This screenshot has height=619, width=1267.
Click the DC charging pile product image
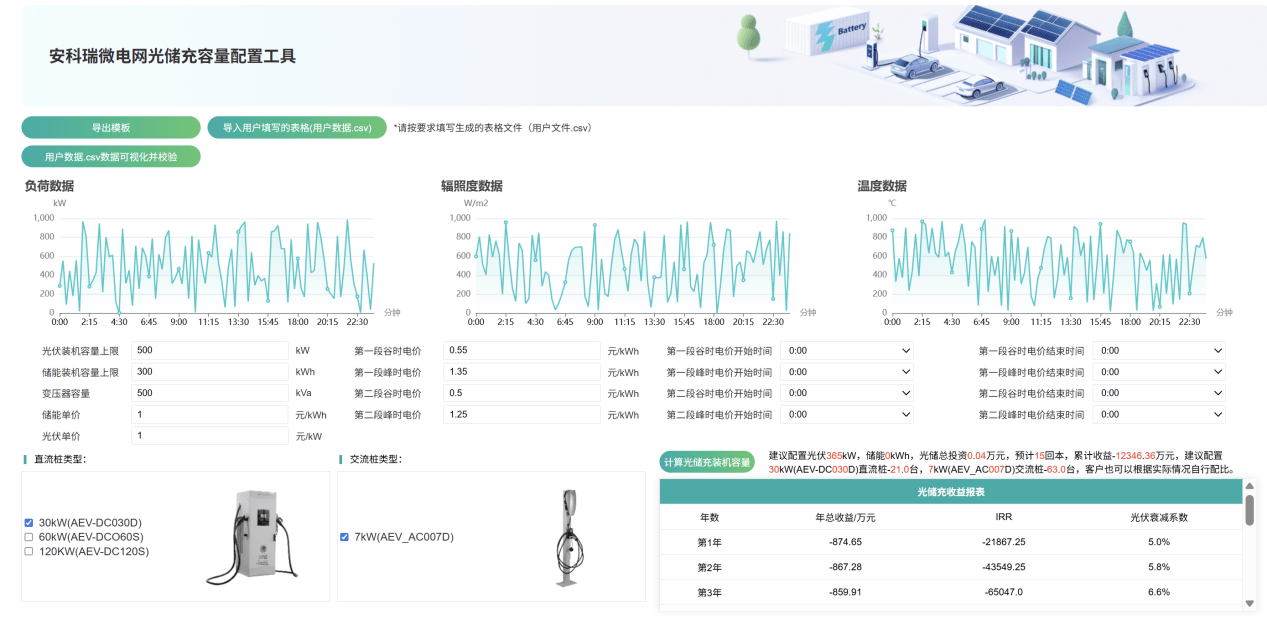254,537
